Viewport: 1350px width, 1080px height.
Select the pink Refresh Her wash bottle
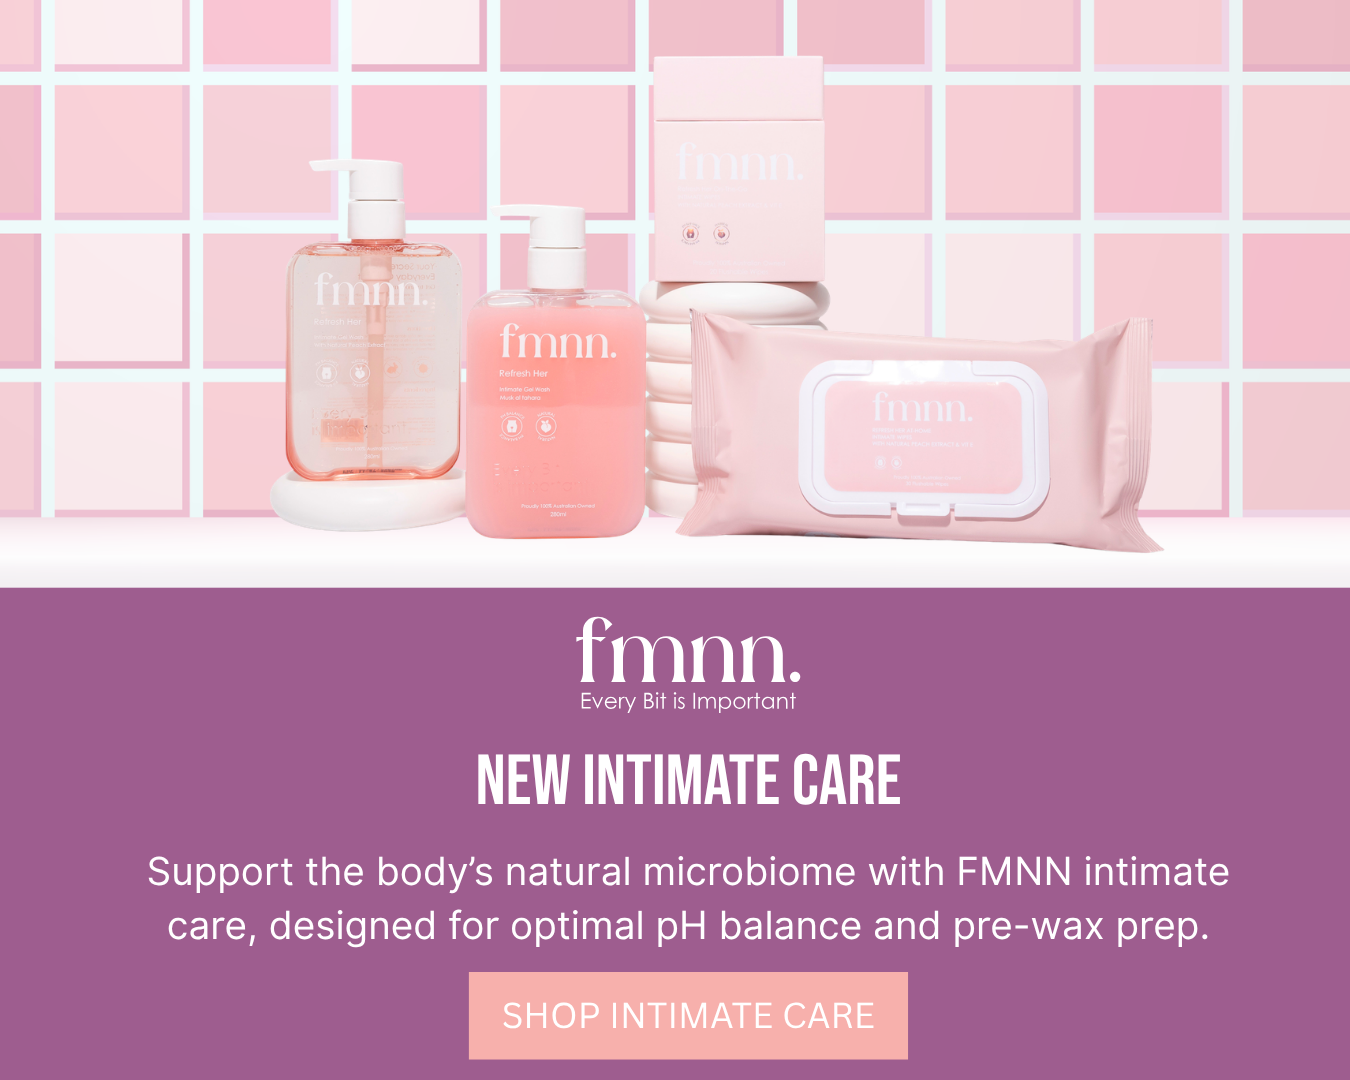click(555, 372)
